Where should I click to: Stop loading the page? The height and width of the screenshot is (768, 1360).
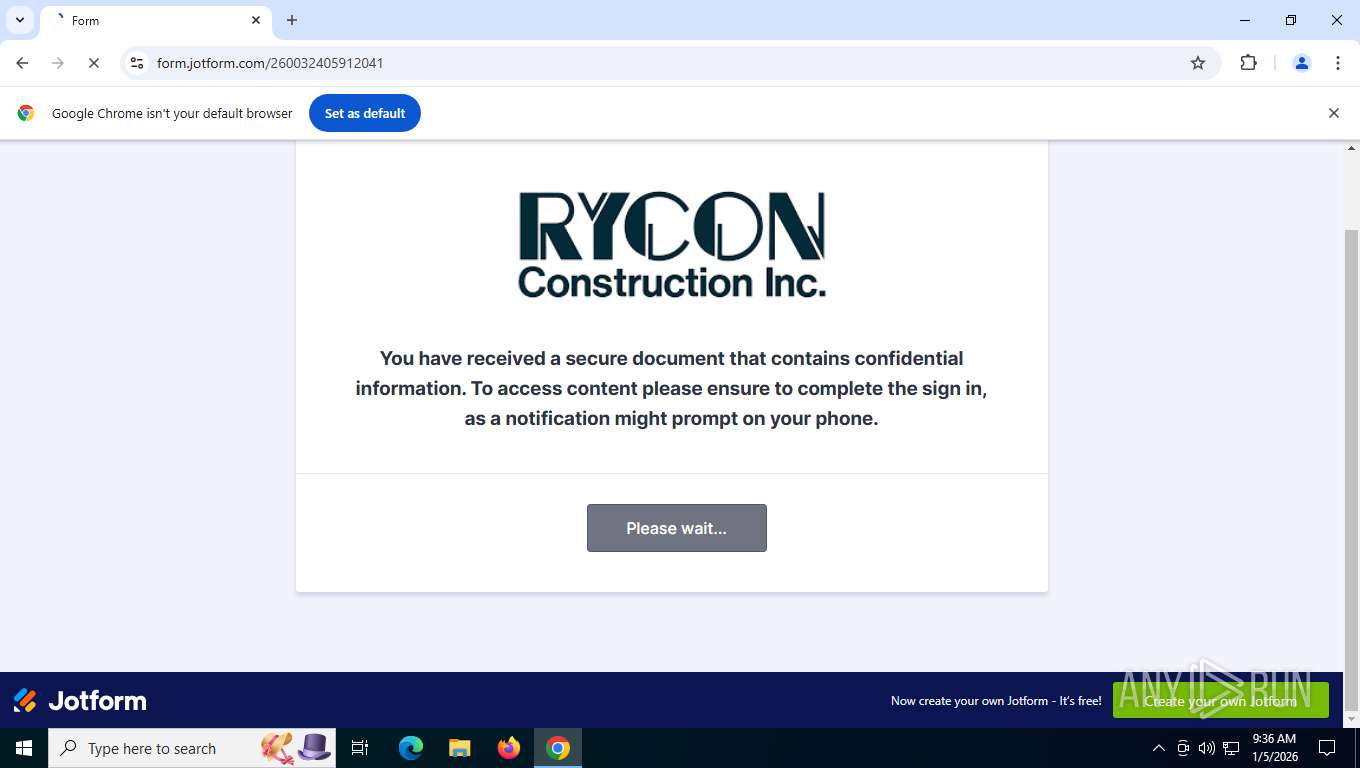click(93, 63)
